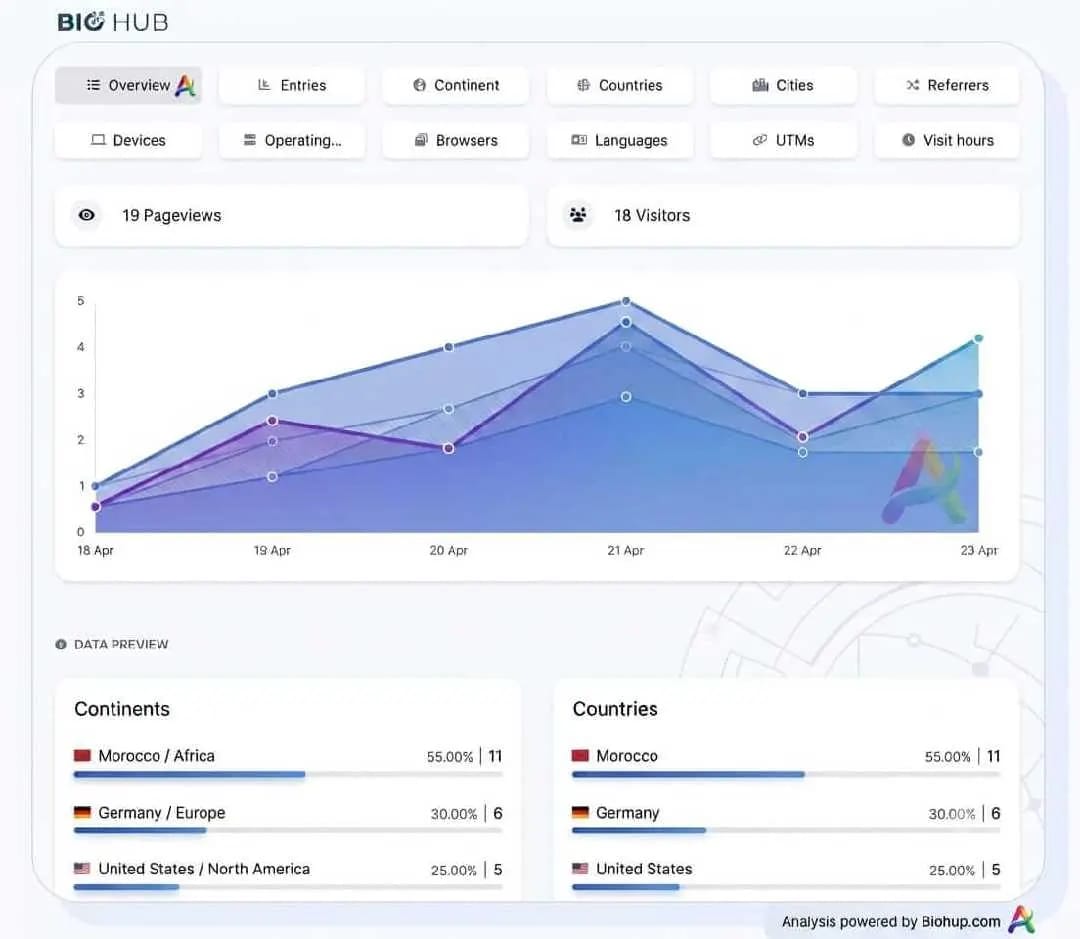The image size is (1080, 939).
Task: Open the Languages tab
Action: (x=619, y=141)
